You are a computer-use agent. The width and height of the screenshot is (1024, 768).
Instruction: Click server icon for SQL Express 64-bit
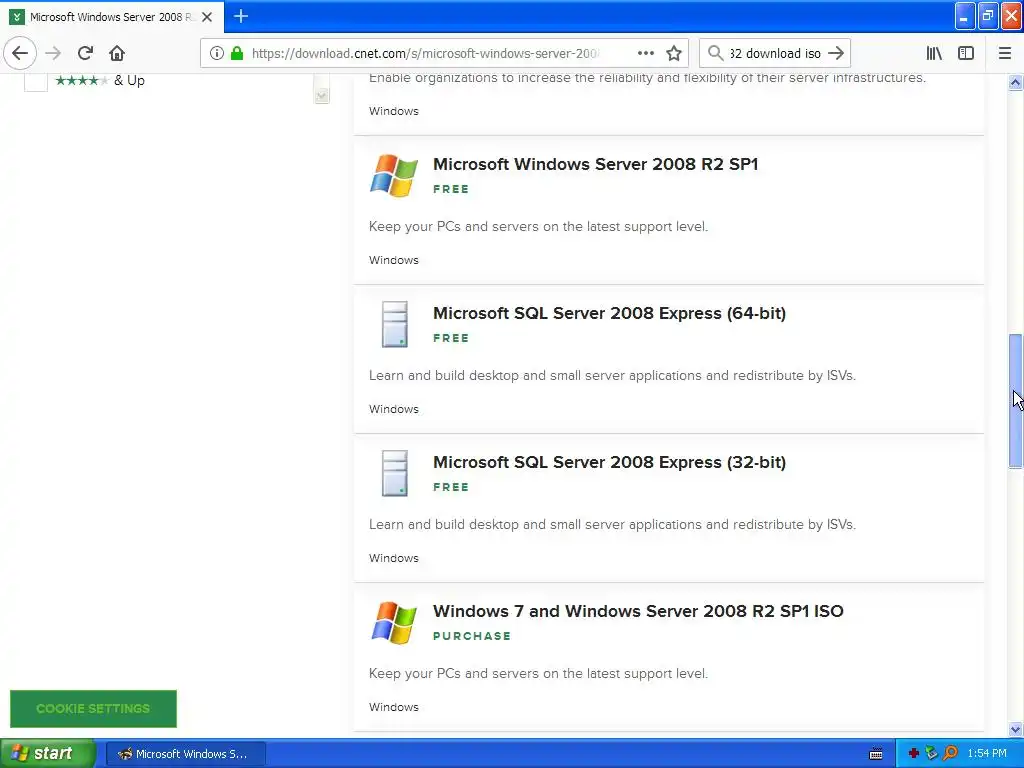pyautogui.click(x=394, y=324)
